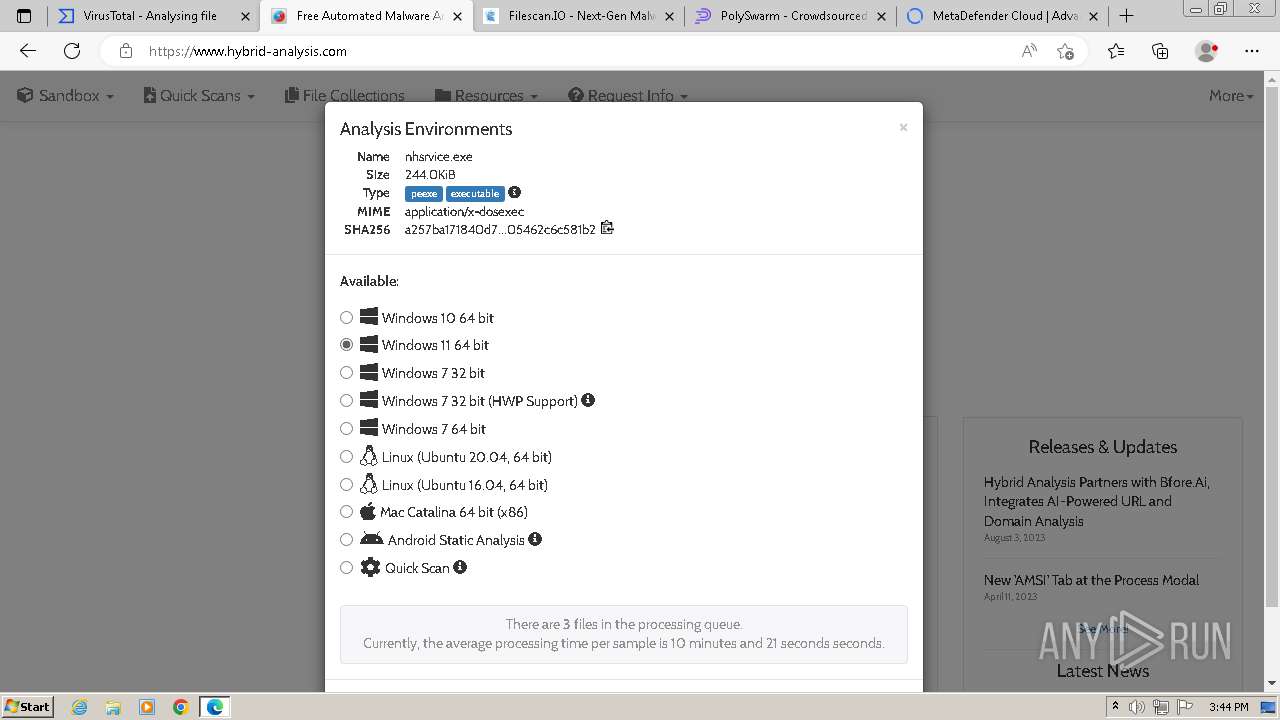
Task: Click info icon beside Quick Scan
Action: pos(460,567)
